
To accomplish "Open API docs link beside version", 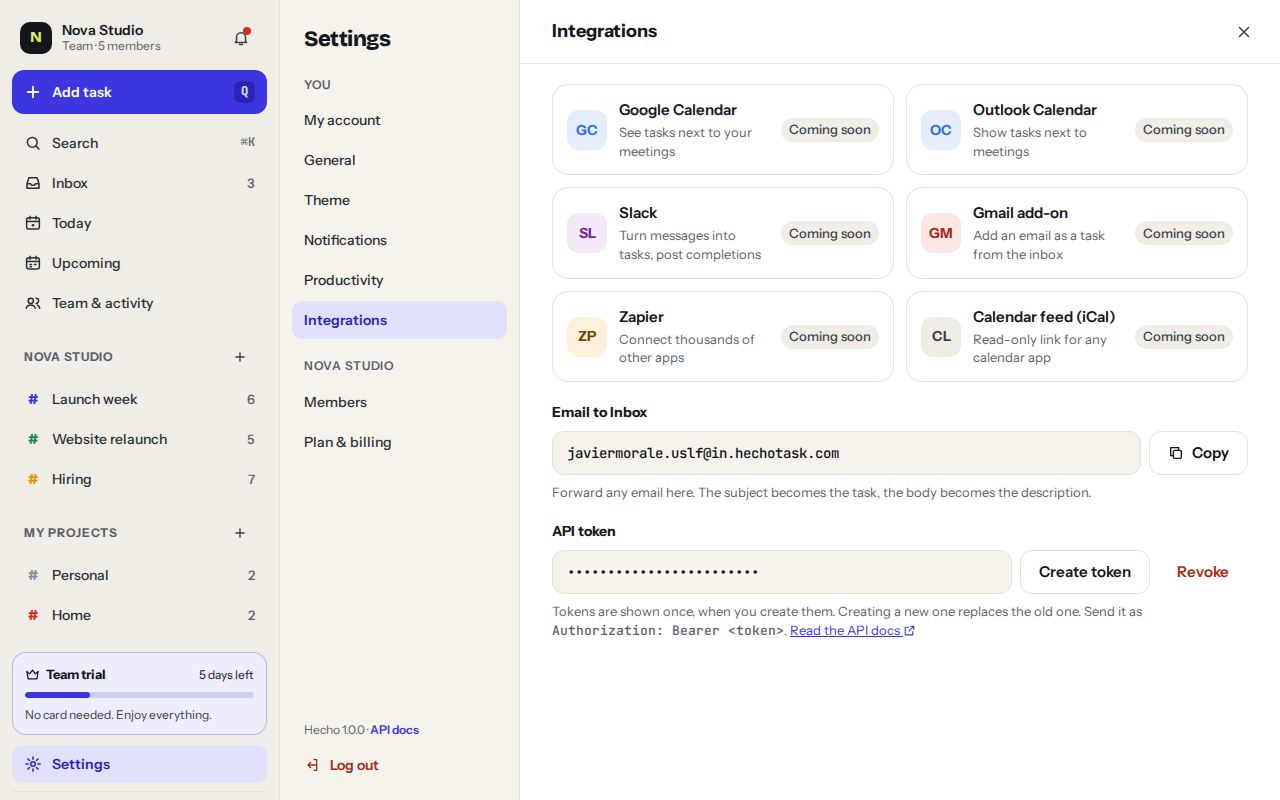I will 395,730.
